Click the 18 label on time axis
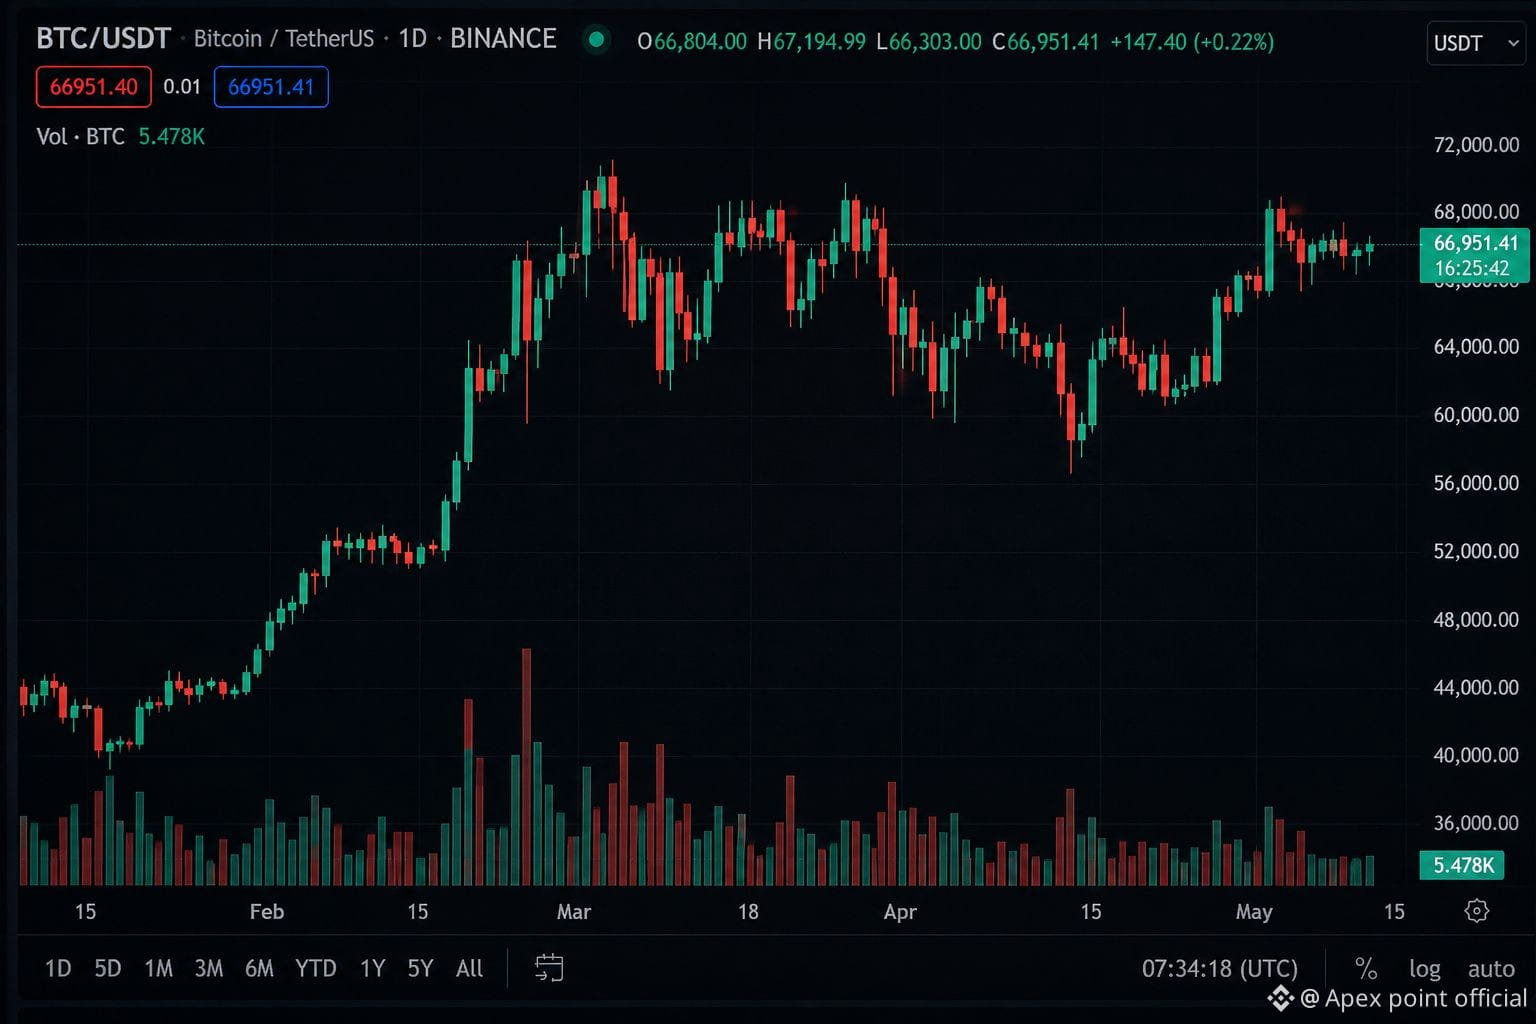 (748, 912)
